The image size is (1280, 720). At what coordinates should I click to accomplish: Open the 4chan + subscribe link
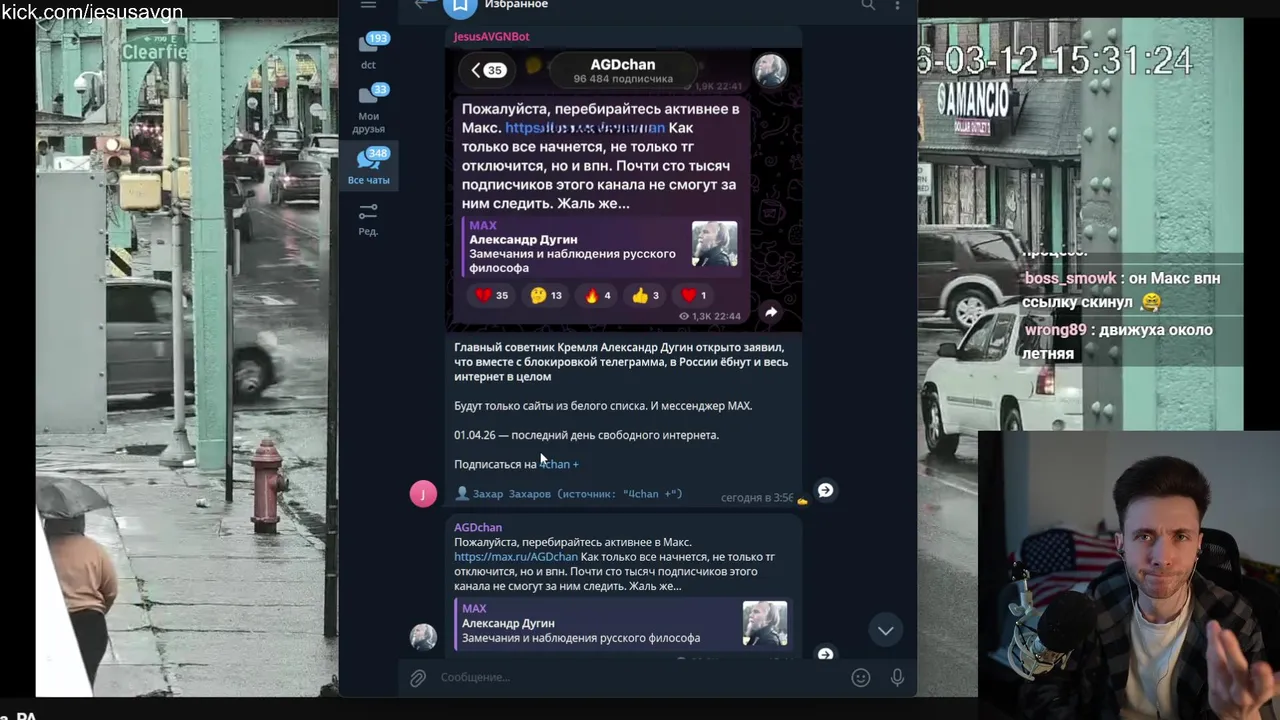click(559, 464)
